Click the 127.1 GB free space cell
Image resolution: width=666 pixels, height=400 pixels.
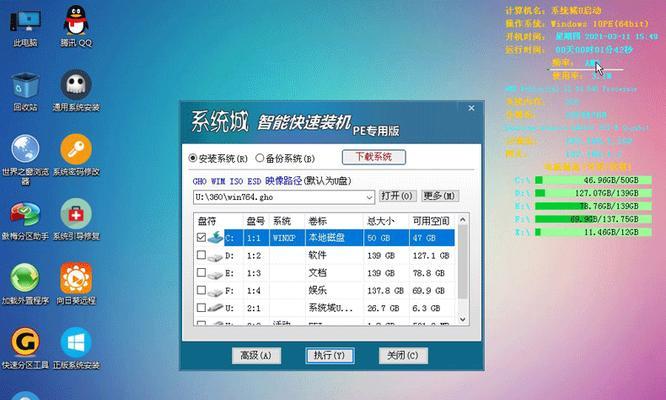tap(431, 256)
